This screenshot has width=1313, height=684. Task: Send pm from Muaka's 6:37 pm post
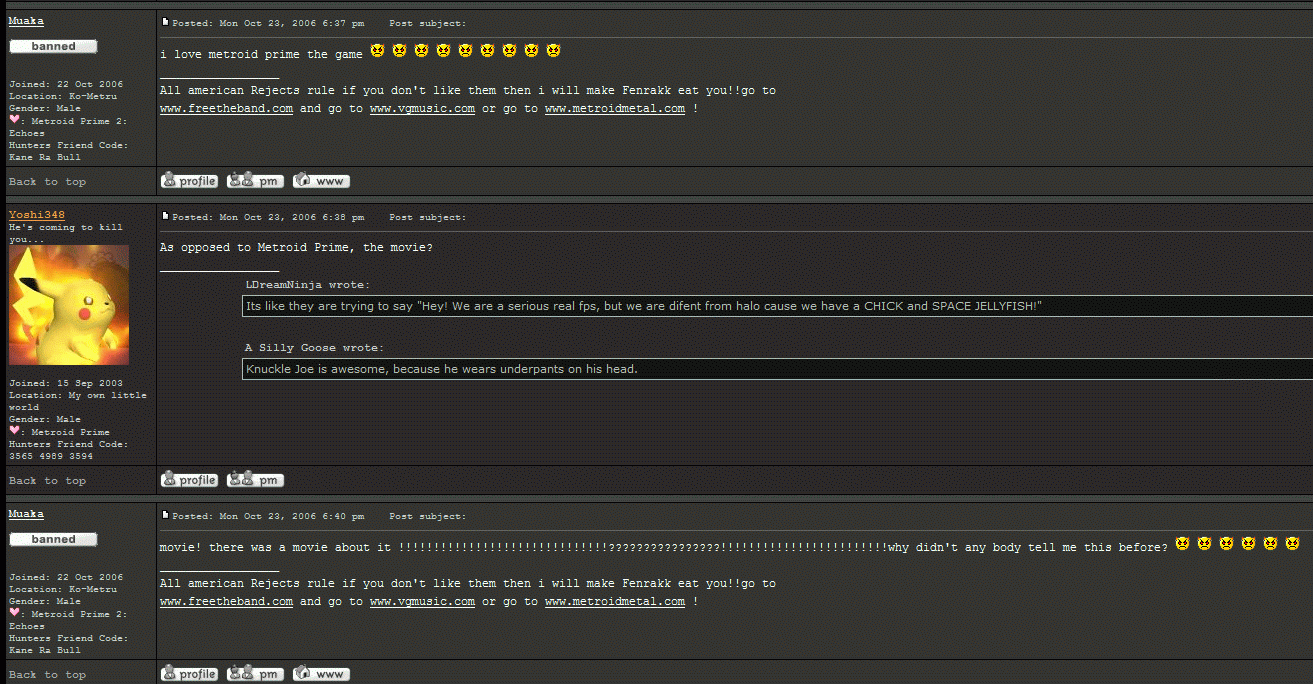click(255, 181)
